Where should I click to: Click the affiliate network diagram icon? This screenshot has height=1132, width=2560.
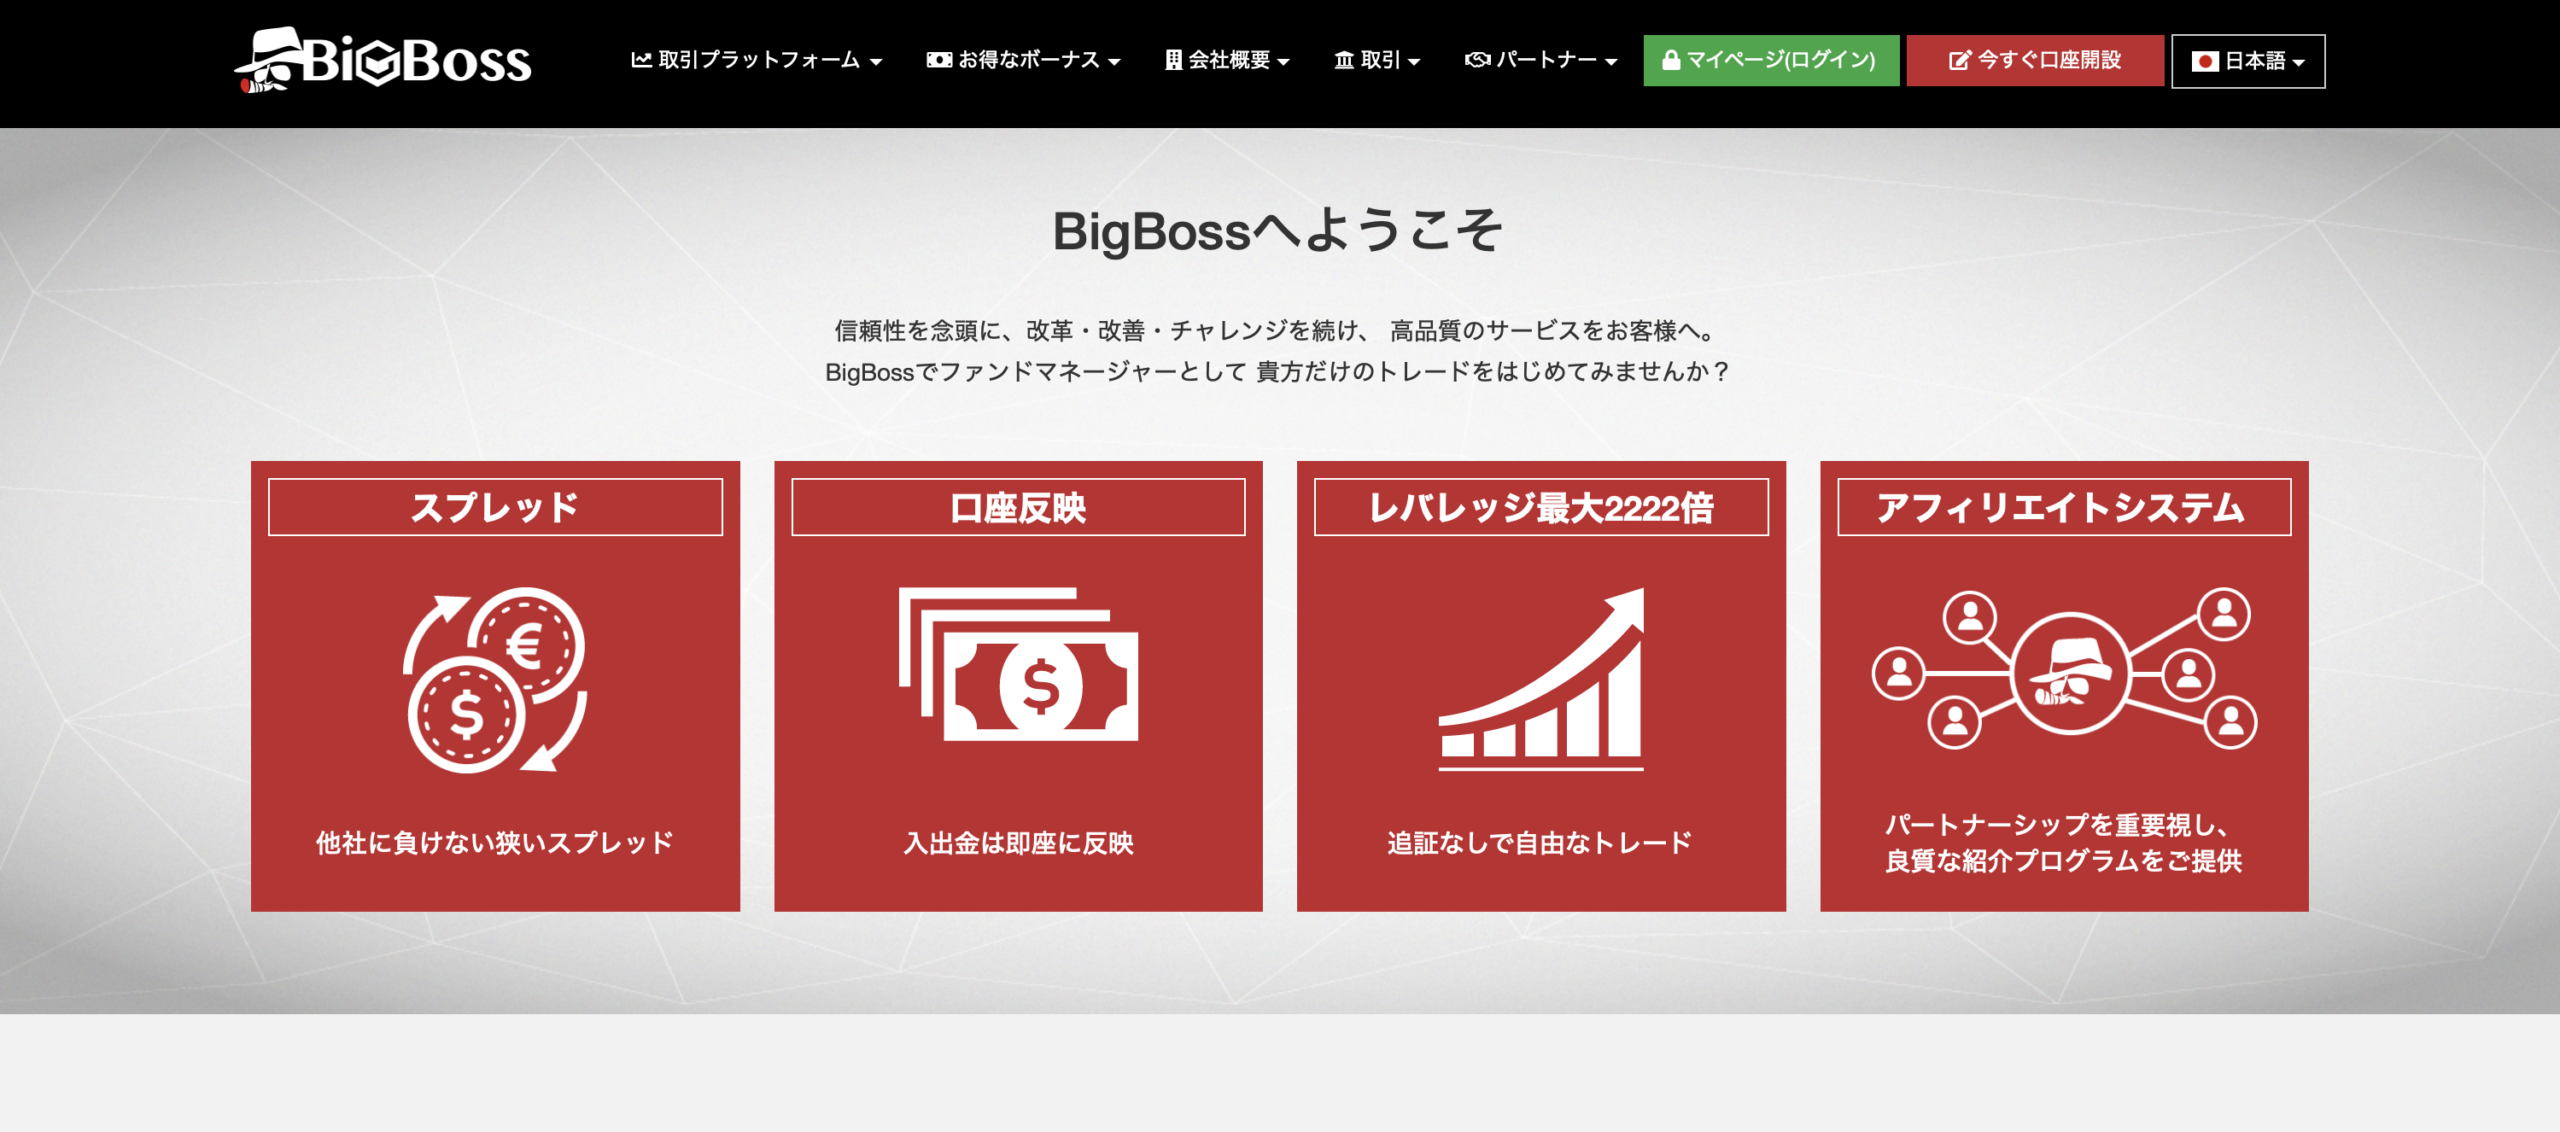2064,670
